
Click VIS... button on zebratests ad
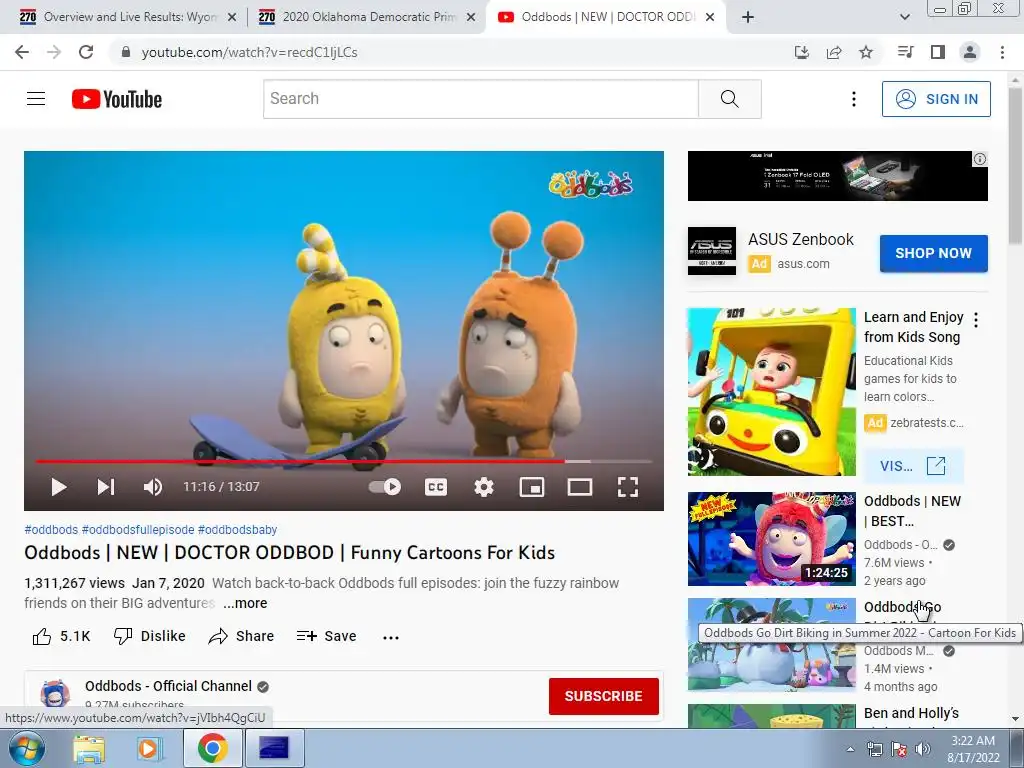coord(913,466)
